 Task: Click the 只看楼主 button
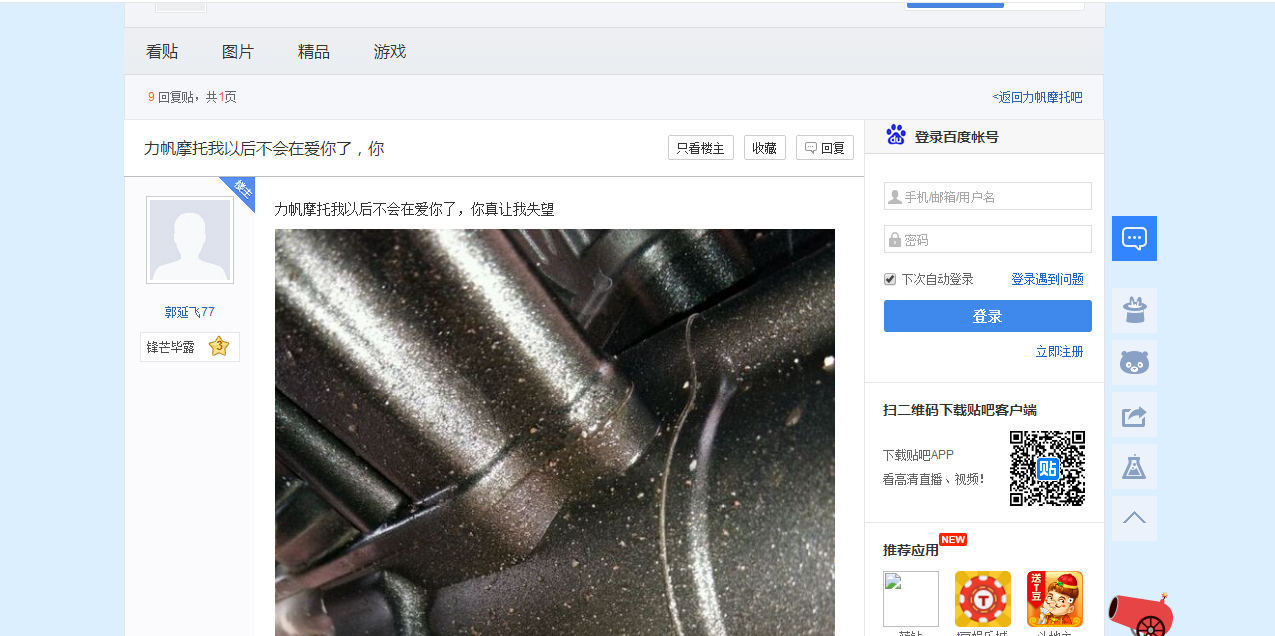(701, 148)
